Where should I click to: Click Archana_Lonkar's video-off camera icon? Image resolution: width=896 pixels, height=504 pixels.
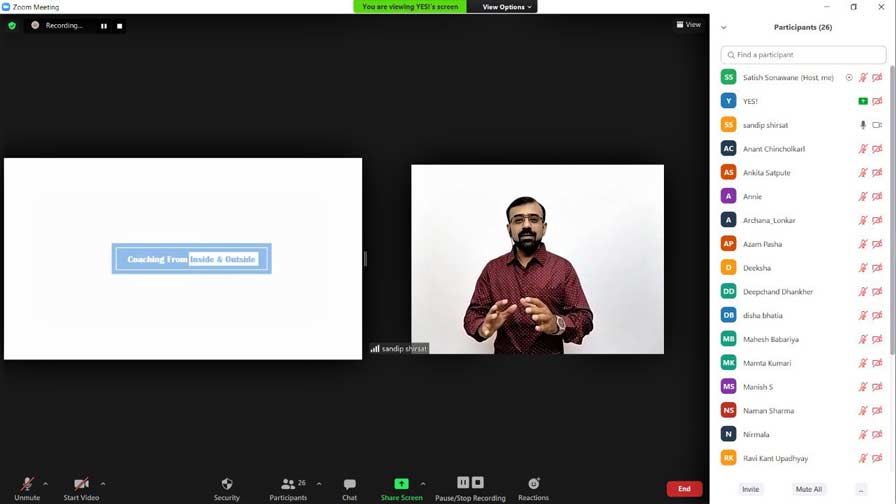tap(877, 220)
